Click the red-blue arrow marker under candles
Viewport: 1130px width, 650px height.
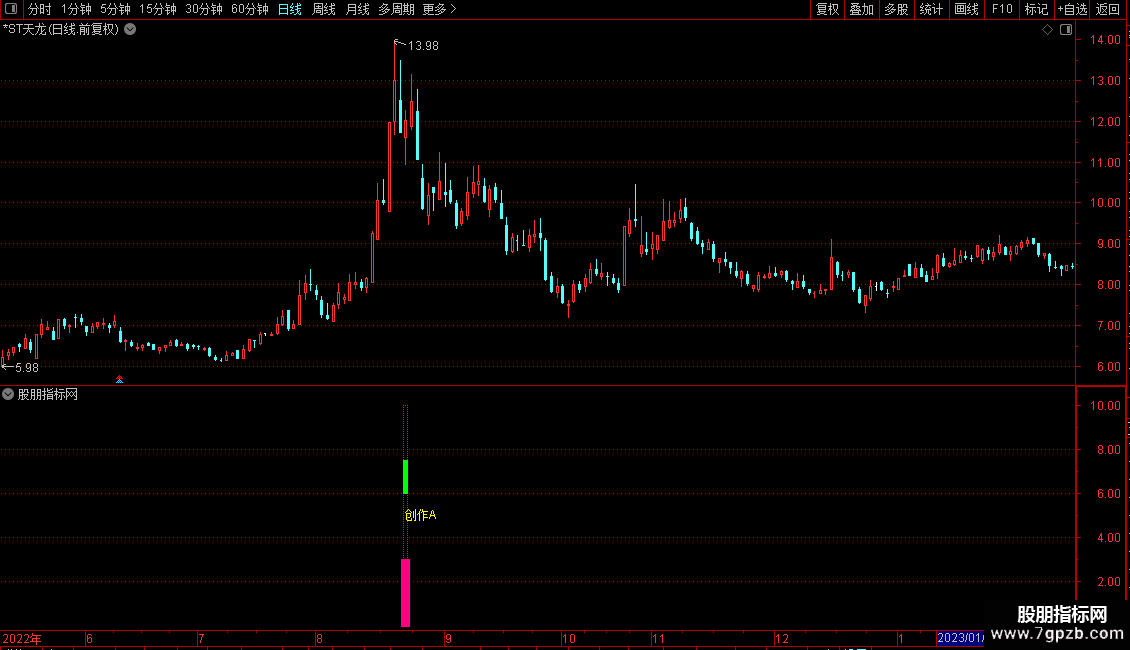pos(120,379)
